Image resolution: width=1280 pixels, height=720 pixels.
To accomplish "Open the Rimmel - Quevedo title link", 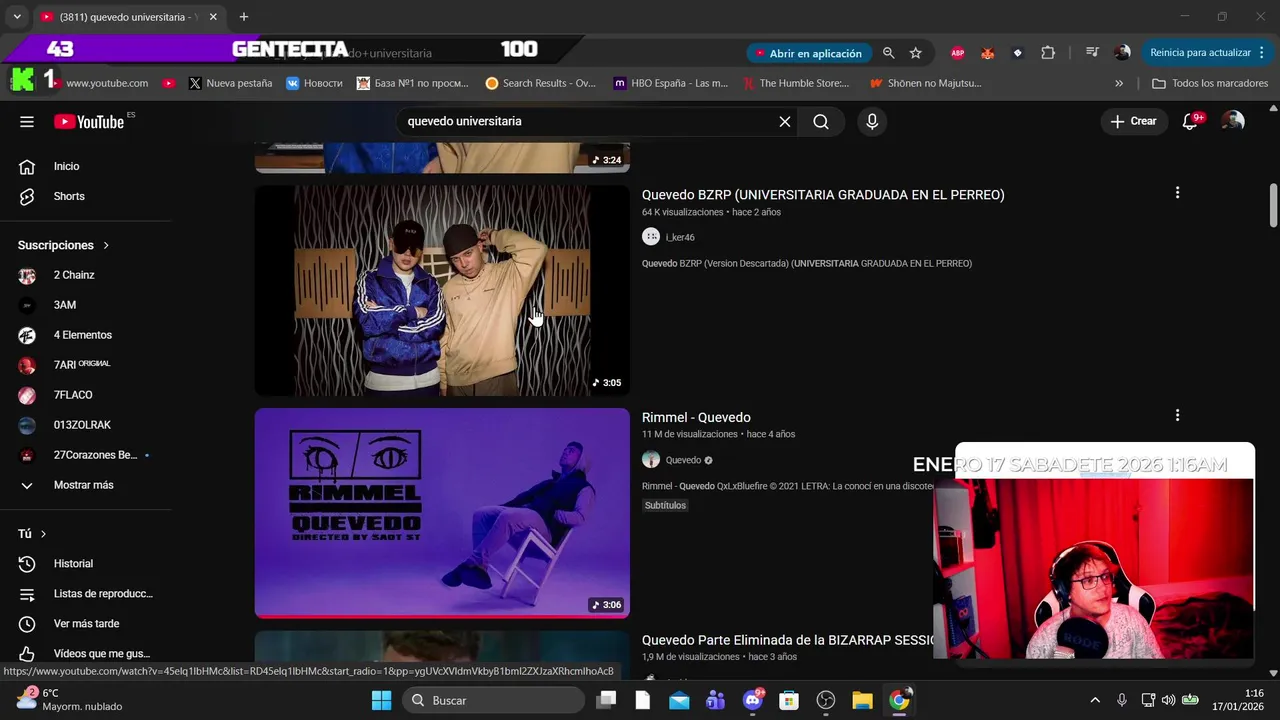I will pos(696,417).
